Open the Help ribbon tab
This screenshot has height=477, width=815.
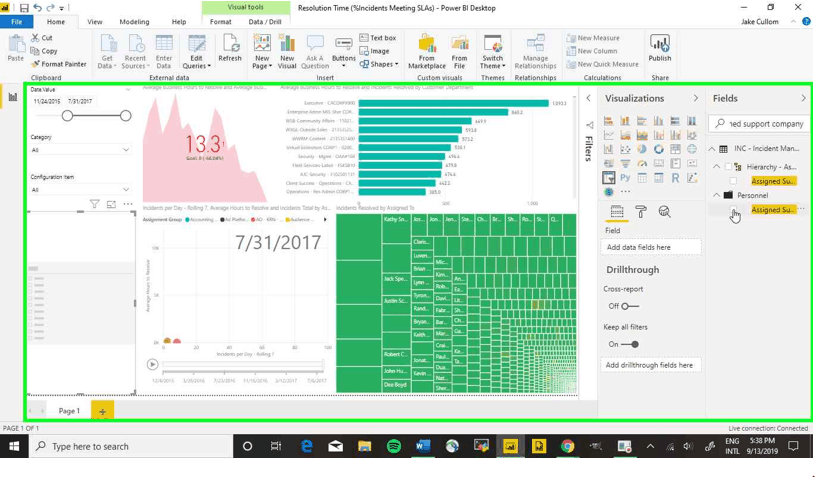[179, 22]
